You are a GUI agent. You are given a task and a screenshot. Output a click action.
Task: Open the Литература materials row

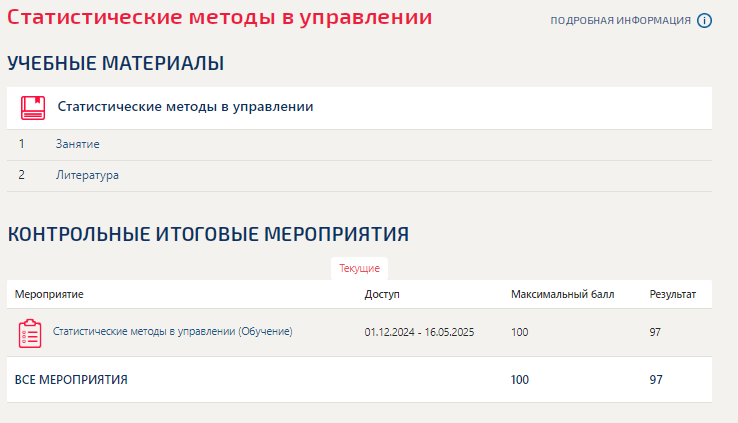(x=359, y=176)
